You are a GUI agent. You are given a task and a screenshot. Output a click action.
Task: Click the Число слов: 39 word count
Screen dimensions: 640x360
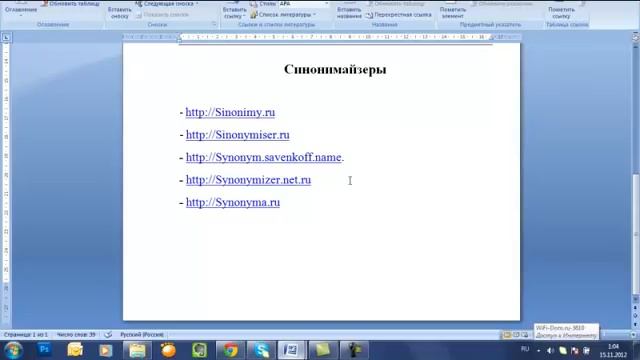[x=76, y=335]
